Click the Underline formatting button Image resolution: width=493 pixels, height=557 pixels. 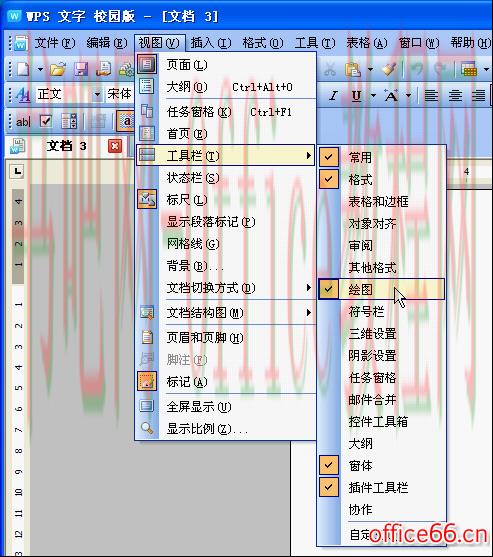(357, 95)
